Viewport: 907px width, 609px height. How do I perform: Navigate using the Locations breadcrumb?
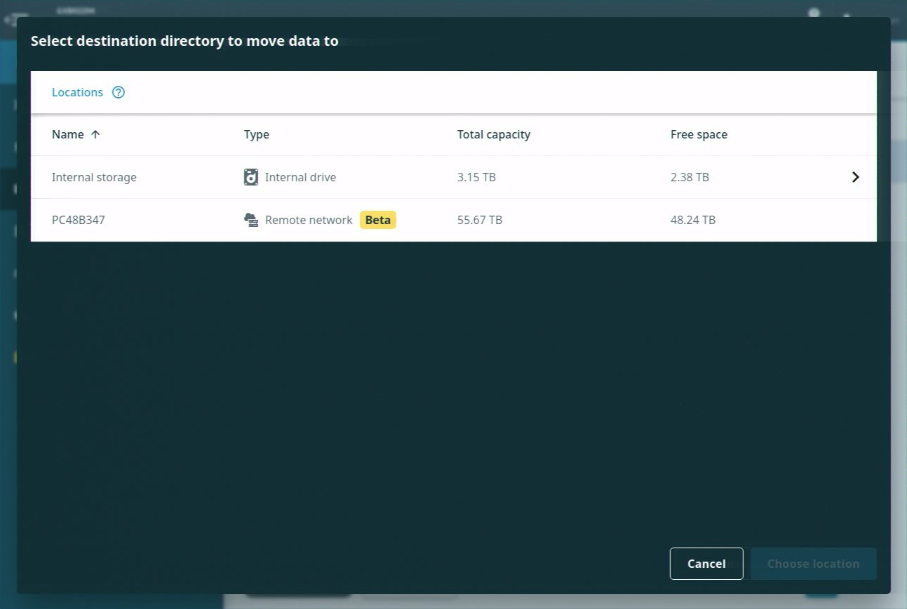pos(77,92)
